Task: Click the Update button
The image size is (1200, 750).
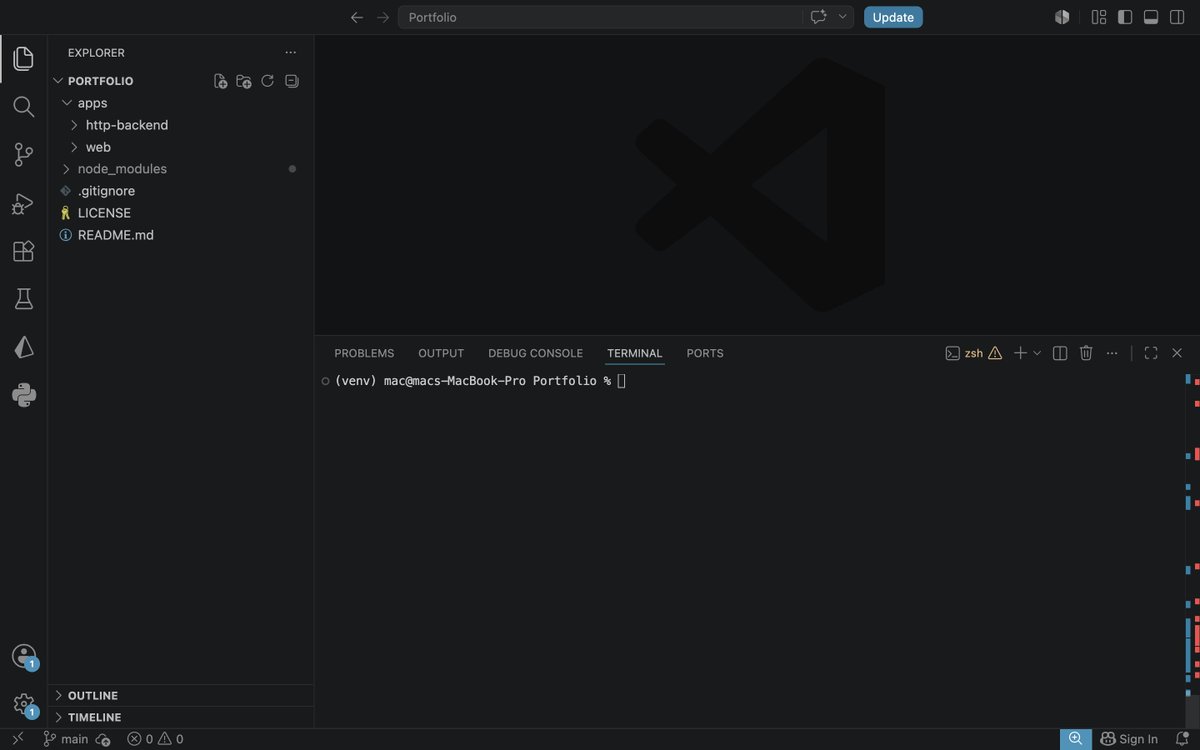Action: click(893, 17)
